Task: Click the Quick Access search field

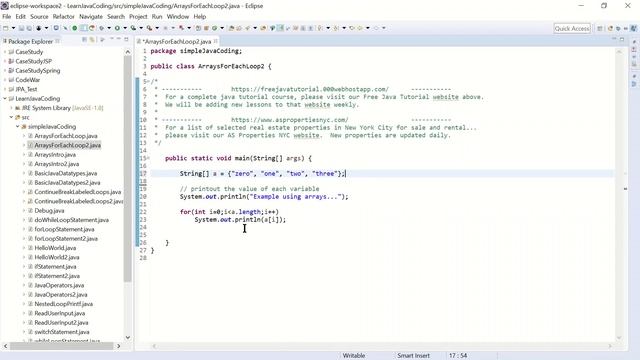Action: pyautogui.click(x=572, y=29)
